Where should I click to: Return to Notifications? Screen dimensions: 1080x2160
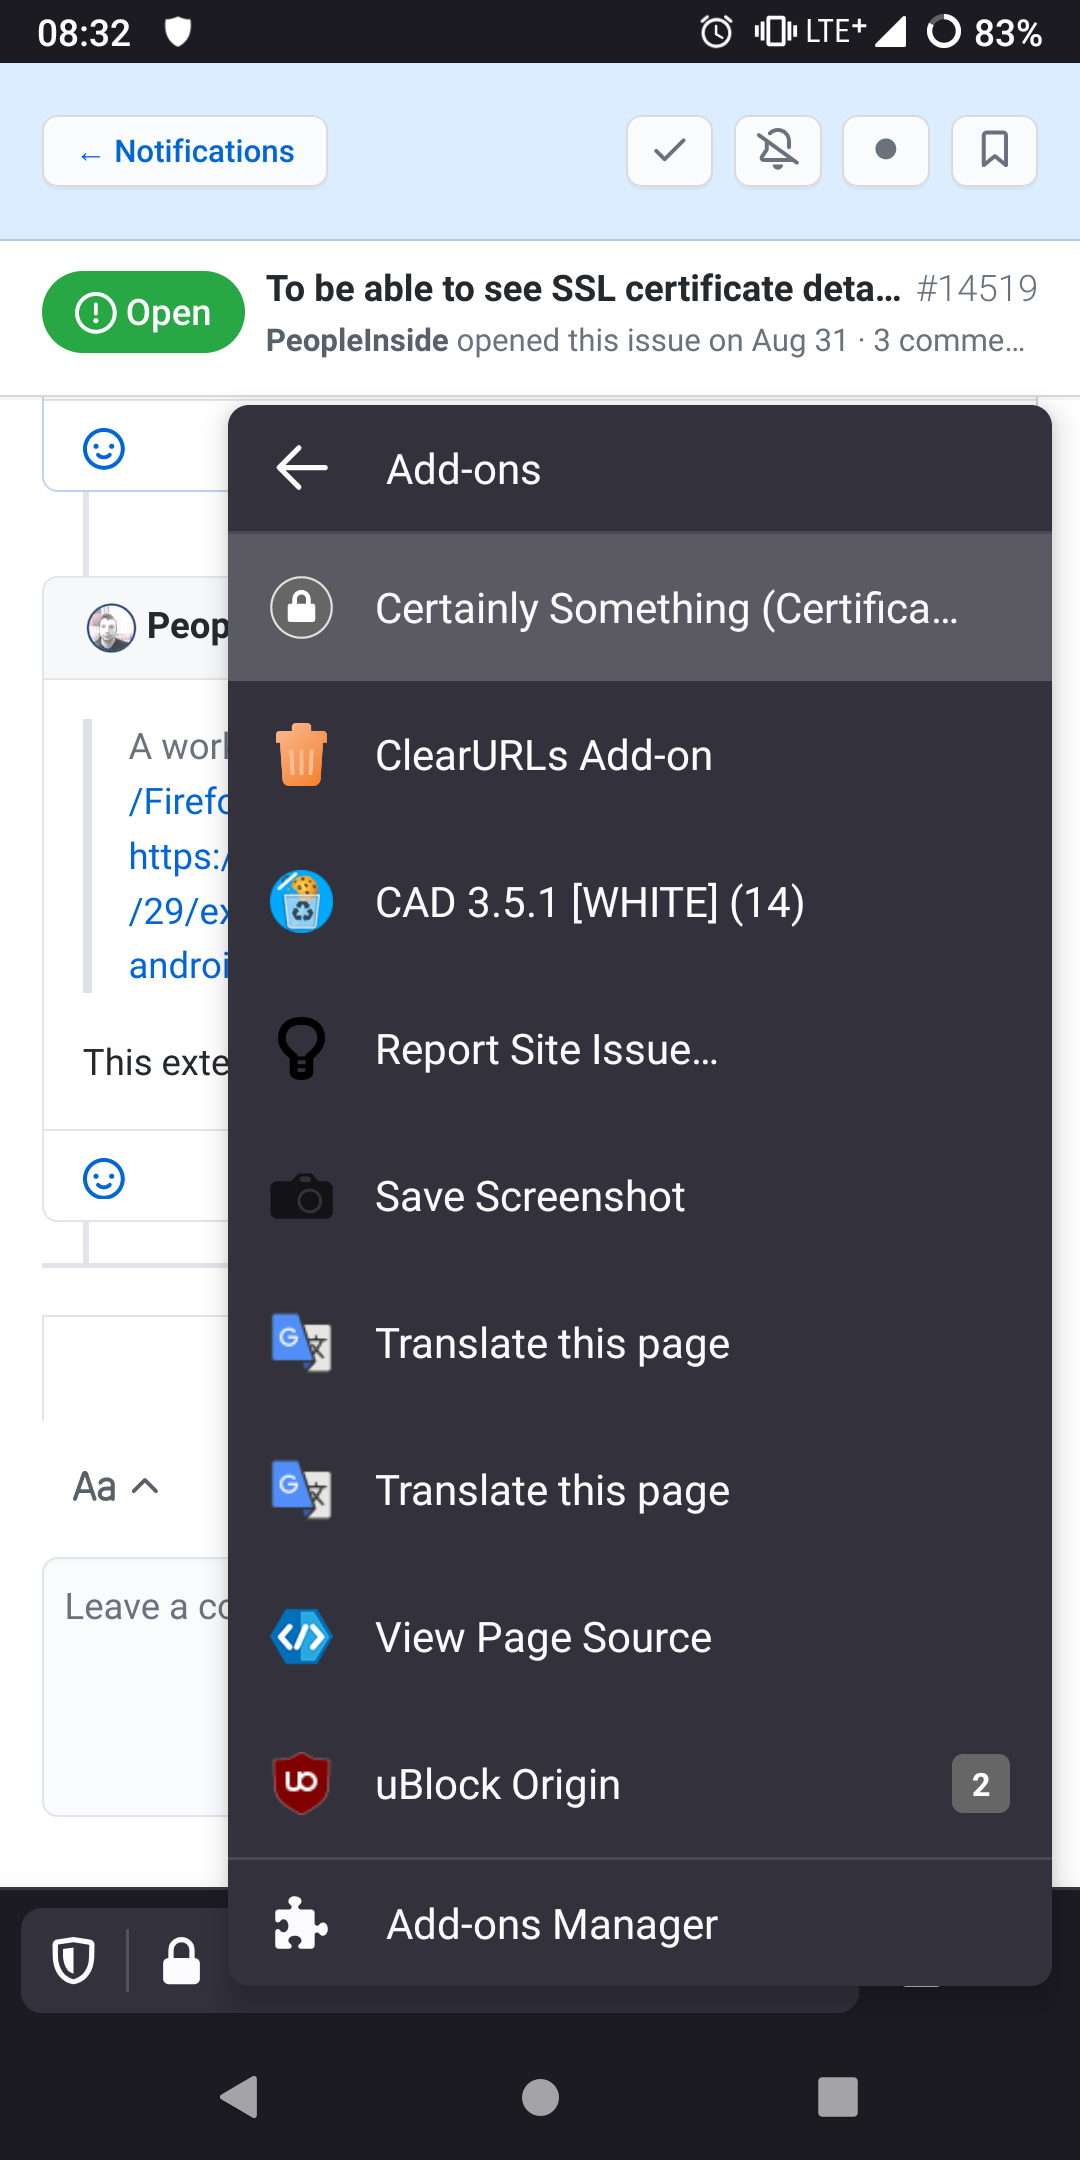[x=185, y=151]
